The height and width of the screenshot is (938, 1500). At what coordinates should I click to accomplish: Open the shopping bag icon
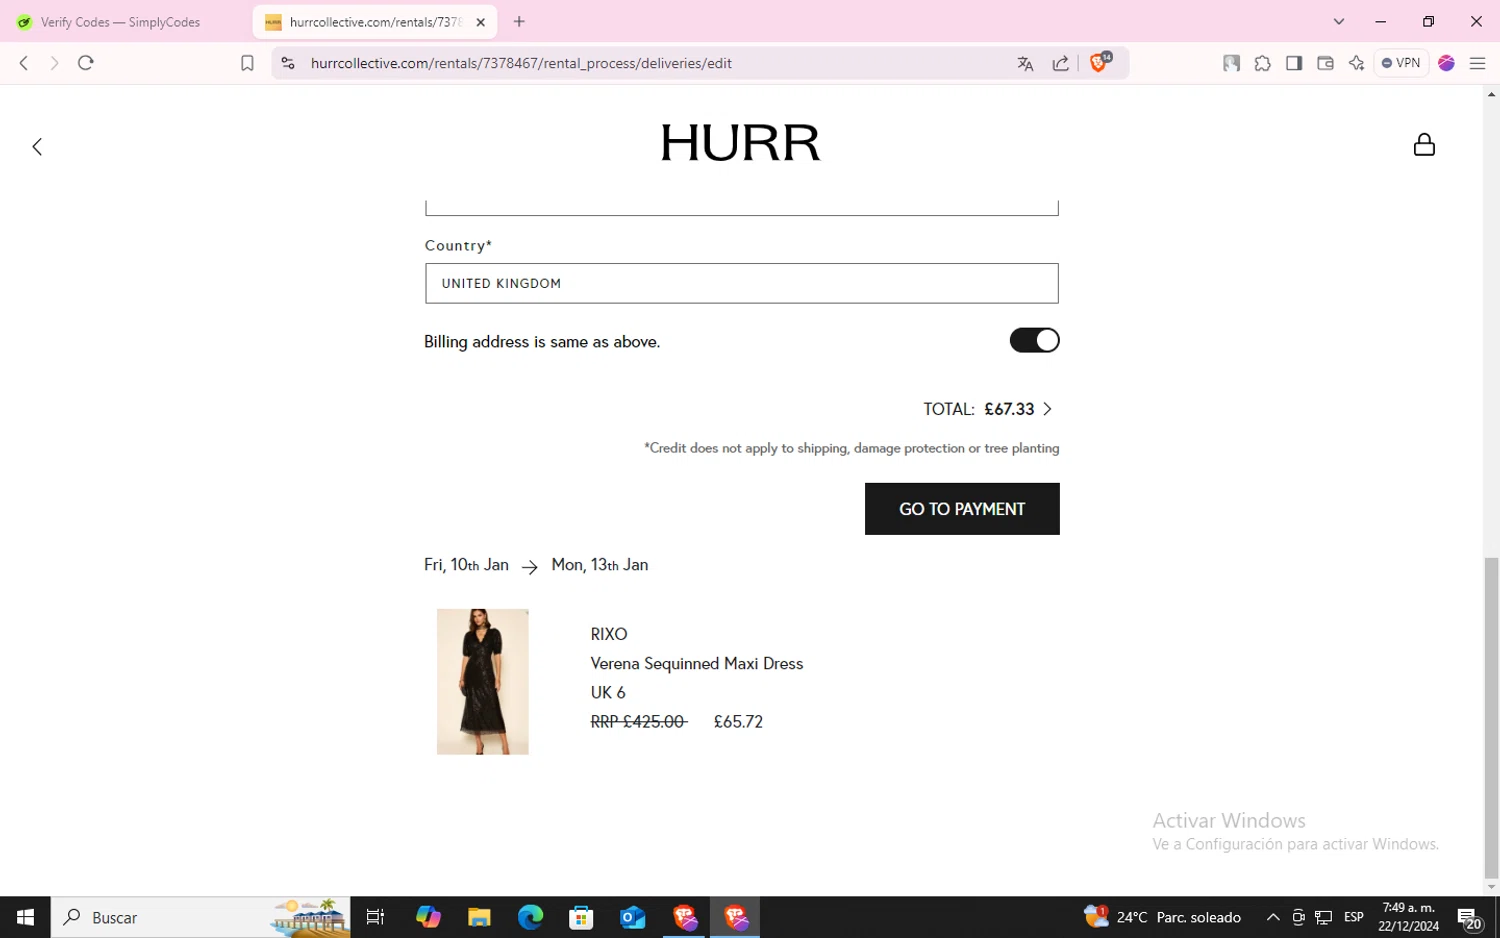pos(1424,145)
